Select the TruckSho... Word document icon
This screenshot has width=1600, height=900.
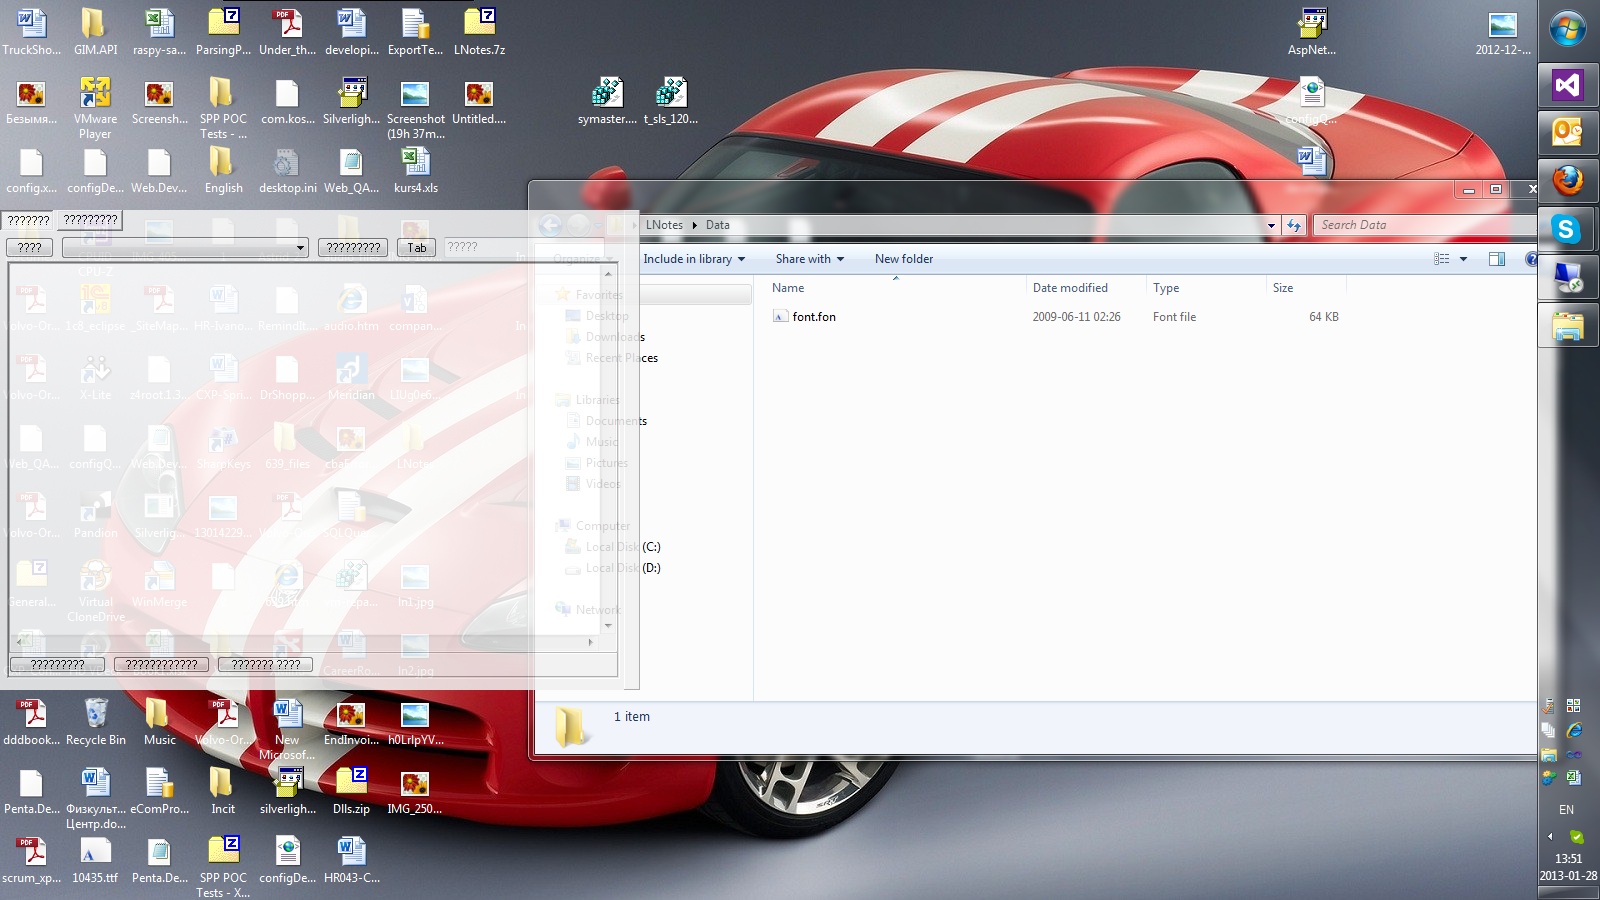(x=31, y=31)
